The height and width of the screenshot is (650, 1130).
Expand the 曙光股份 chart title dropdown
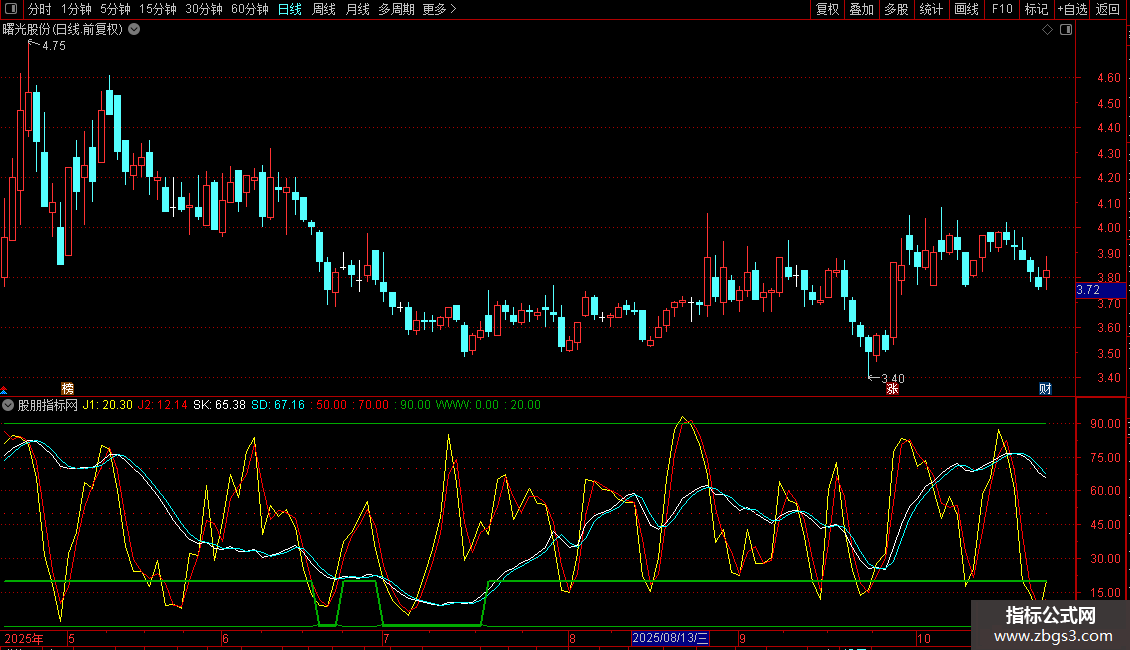click(134, 29)
